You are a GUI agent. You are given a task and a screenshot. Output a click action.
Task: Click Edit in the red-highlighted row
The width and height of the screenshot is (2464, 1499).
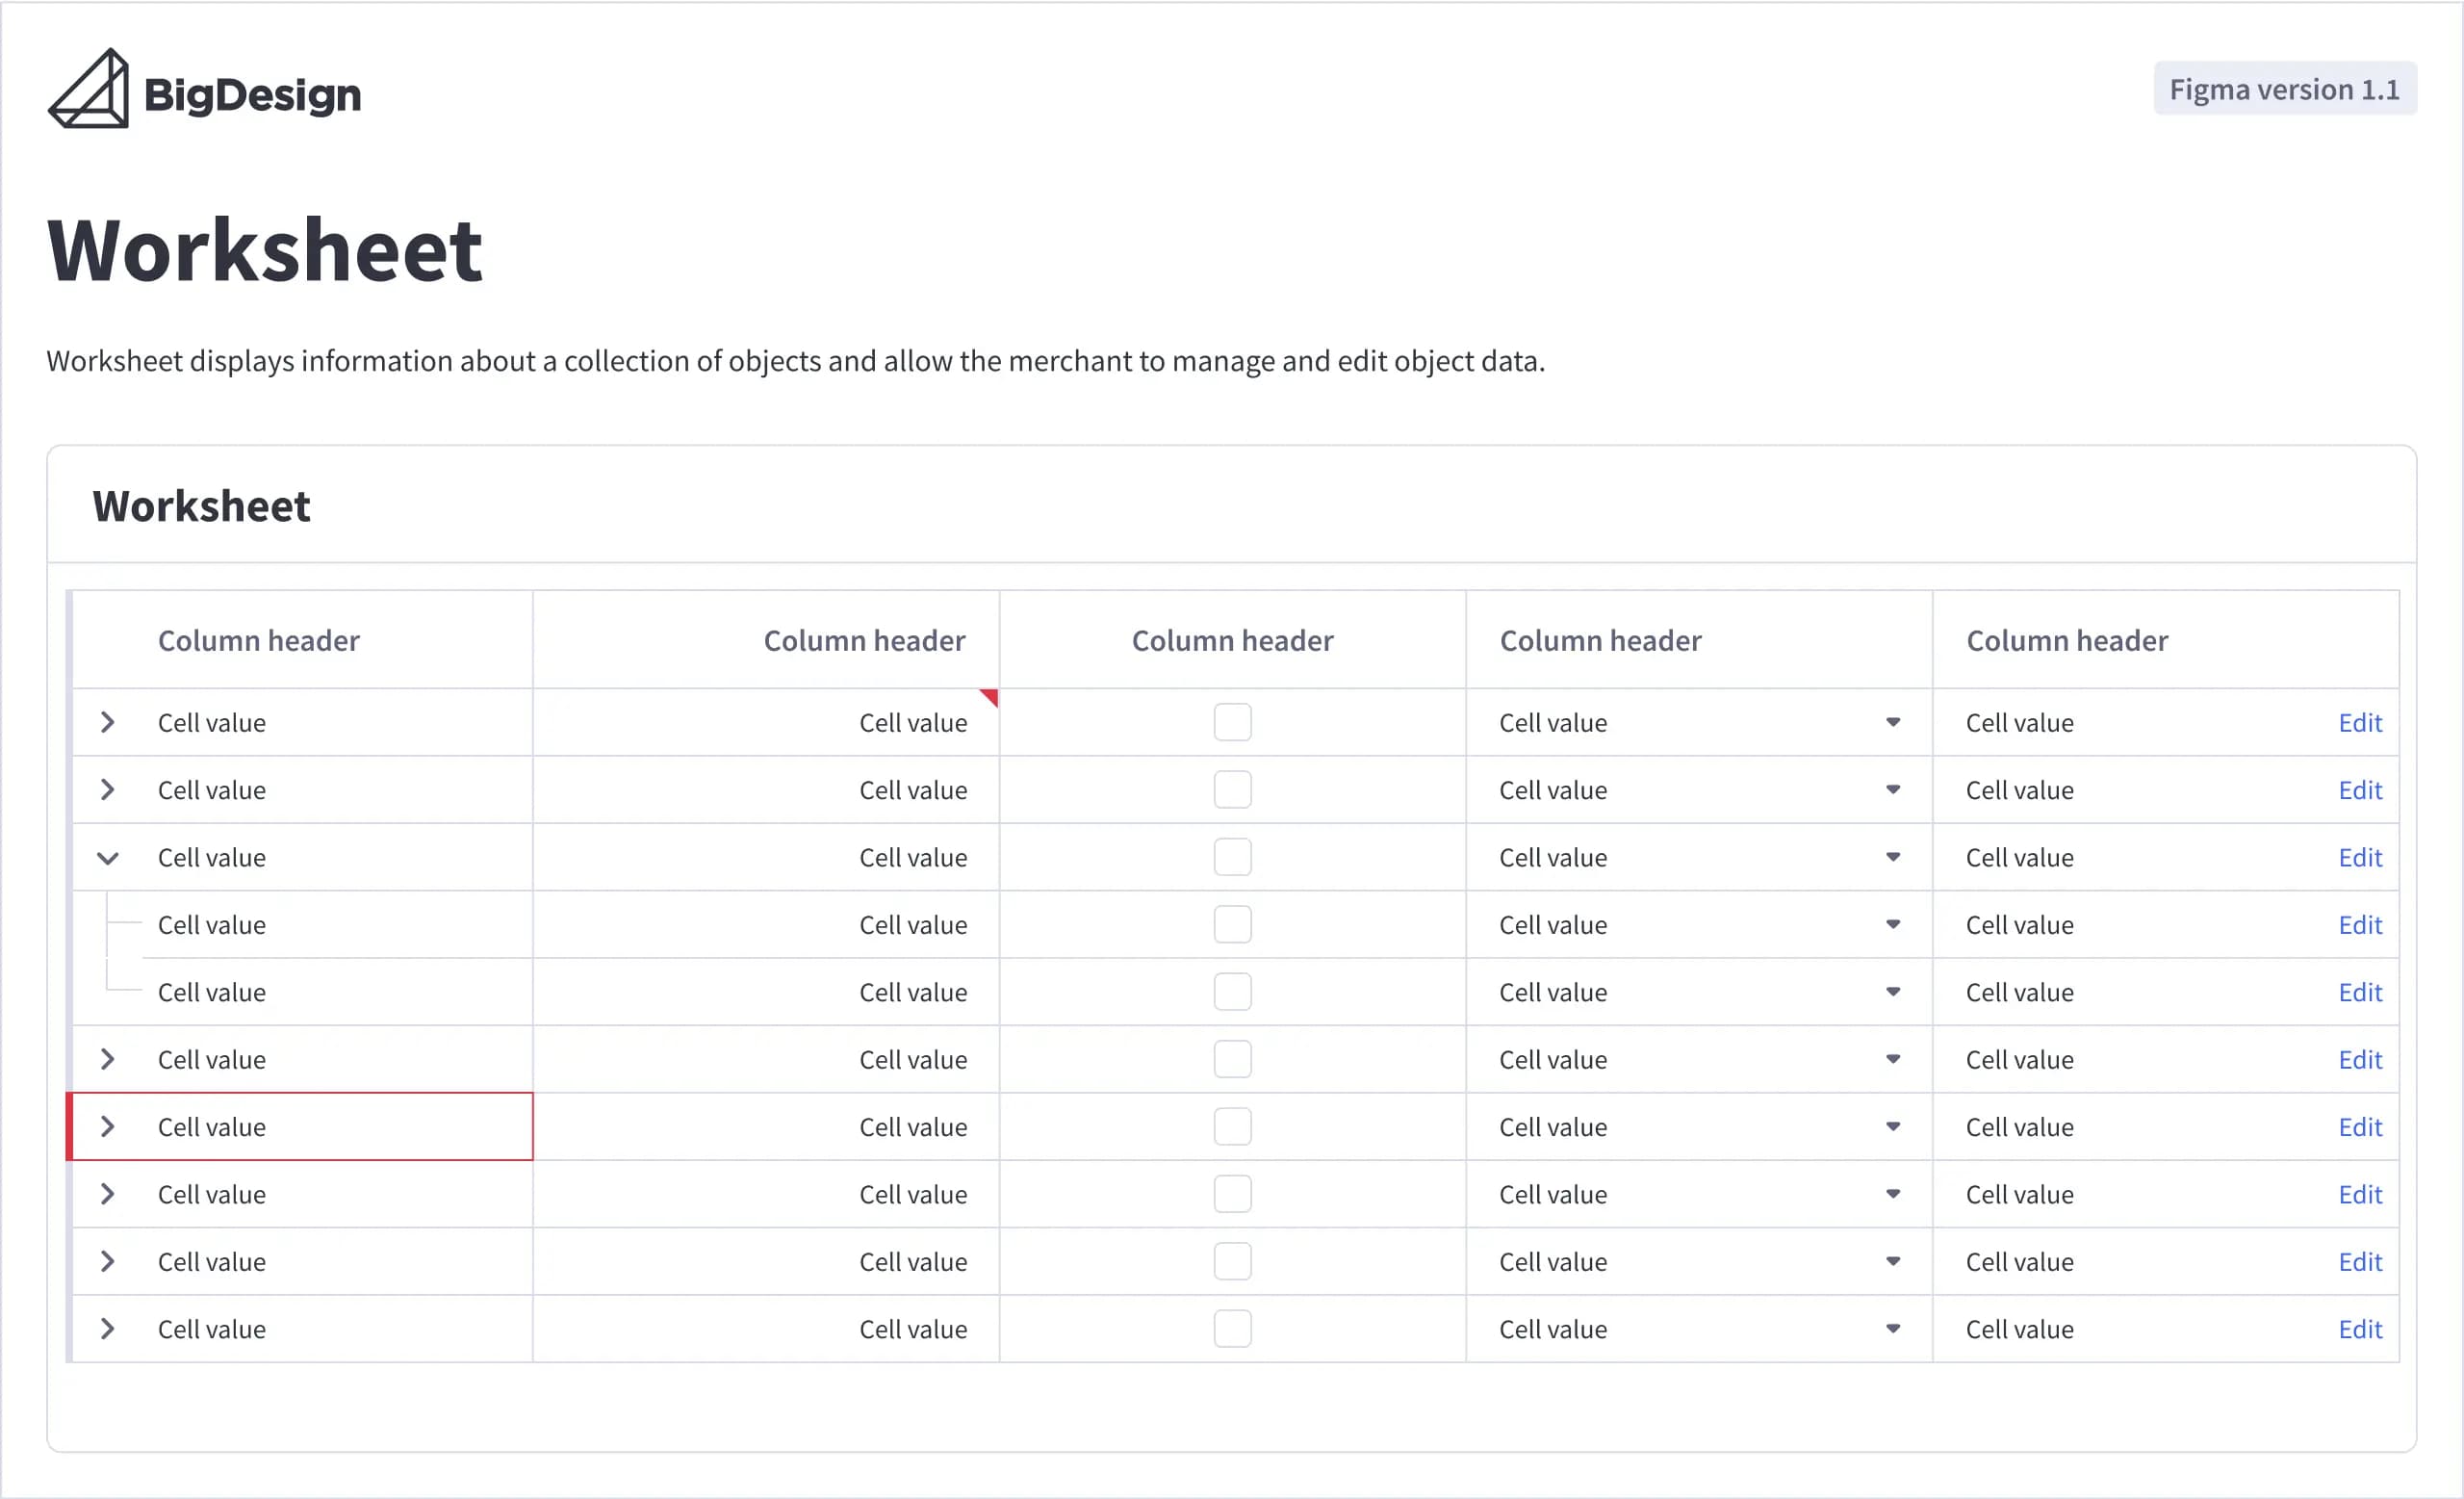tap(2360, 1126)
